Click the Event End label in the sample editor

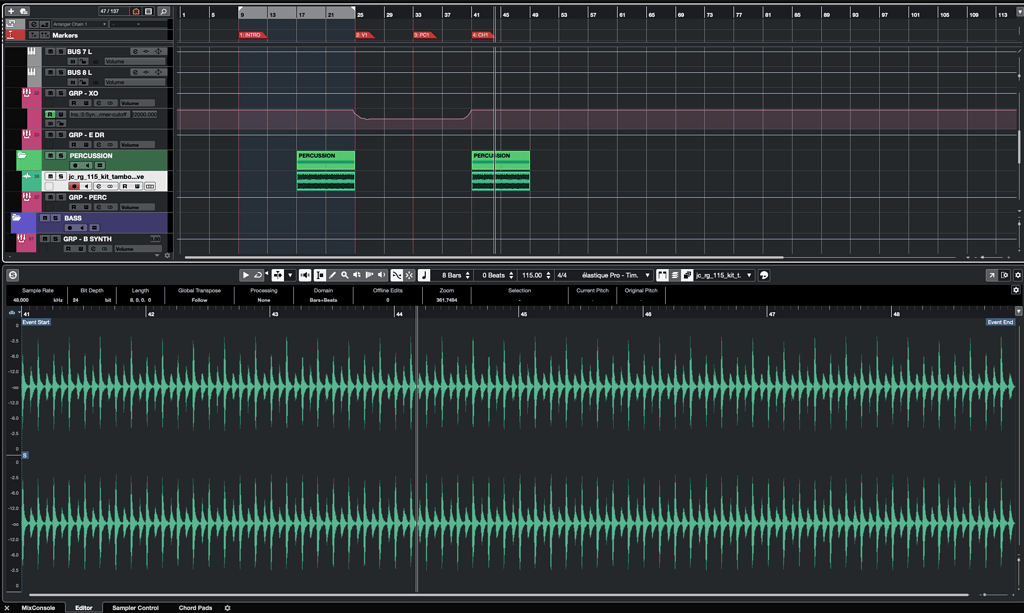click(1000, 322)
